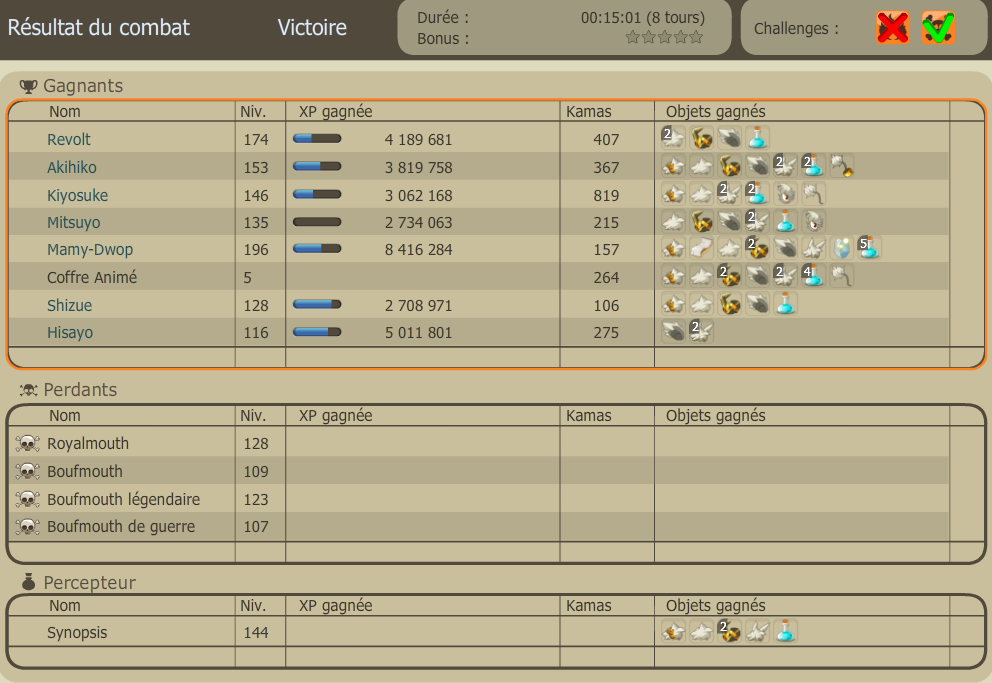Click the XP value 8 416 284
992x683 pixels.
418,250
